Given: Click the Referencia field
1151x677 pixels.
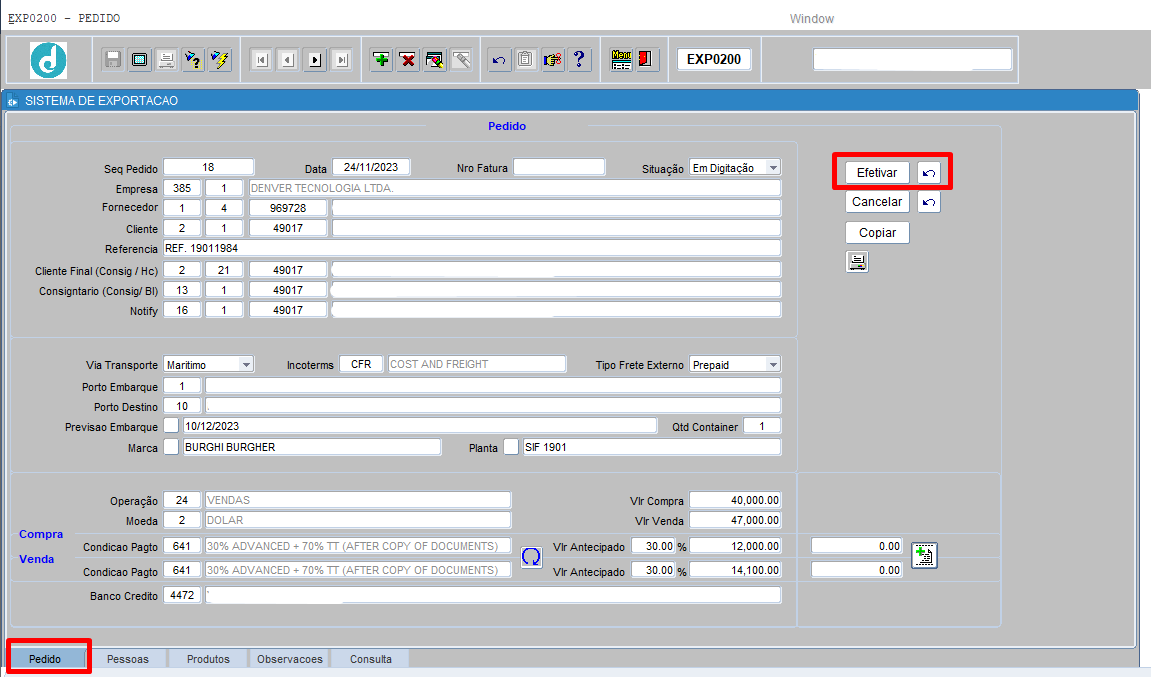Looking at the screenshot, I should click(472, 248).
